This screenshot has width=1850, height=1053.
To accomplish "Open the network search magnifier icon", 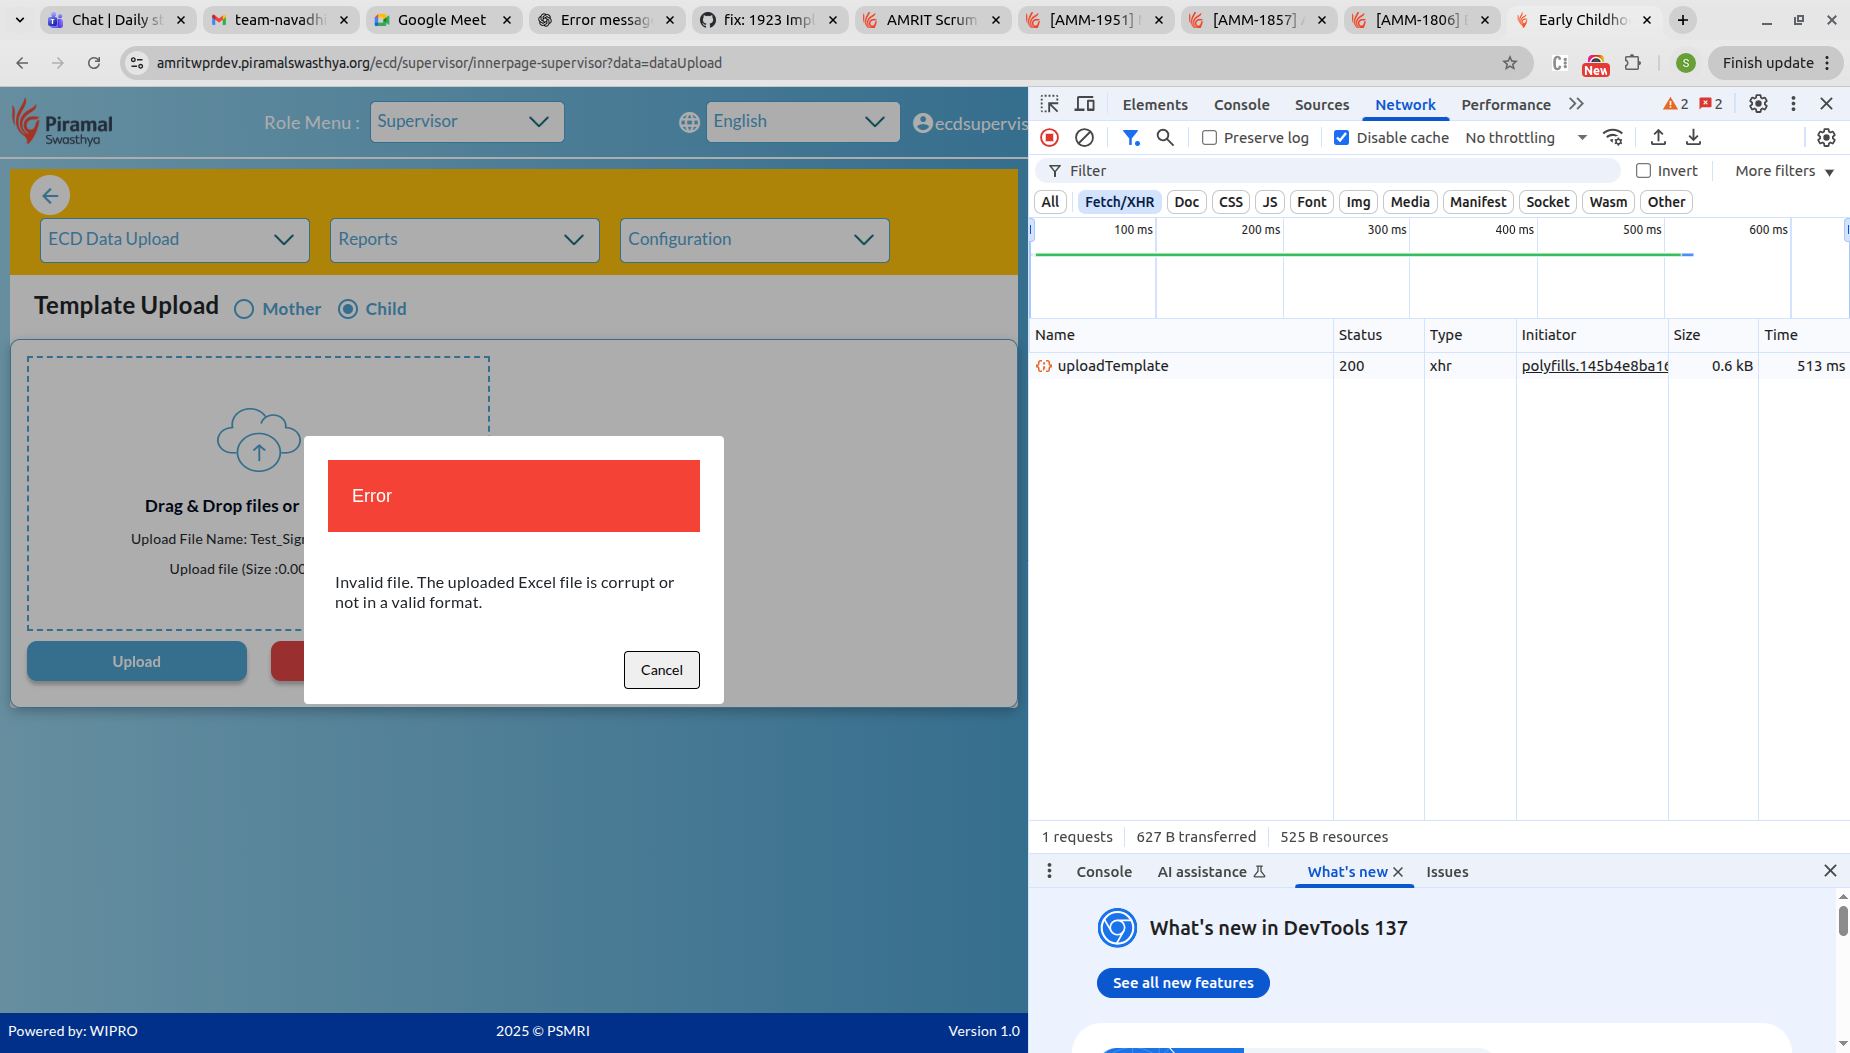I will tap(1165, 138).
